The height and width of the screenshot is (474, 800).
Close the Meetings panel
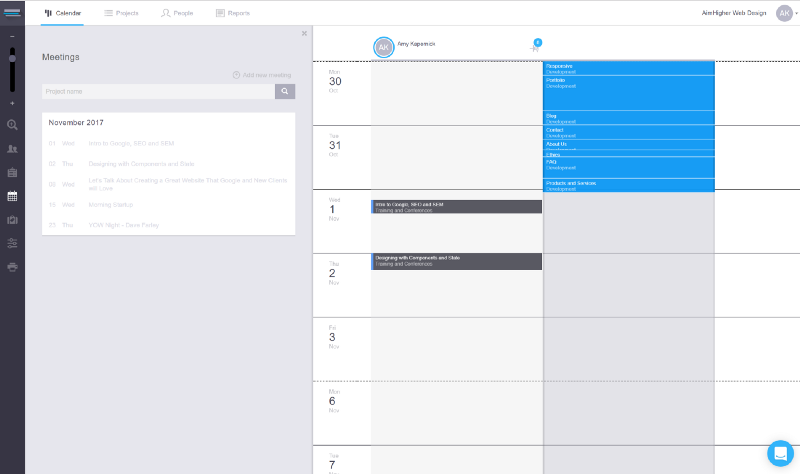[304, 33]
